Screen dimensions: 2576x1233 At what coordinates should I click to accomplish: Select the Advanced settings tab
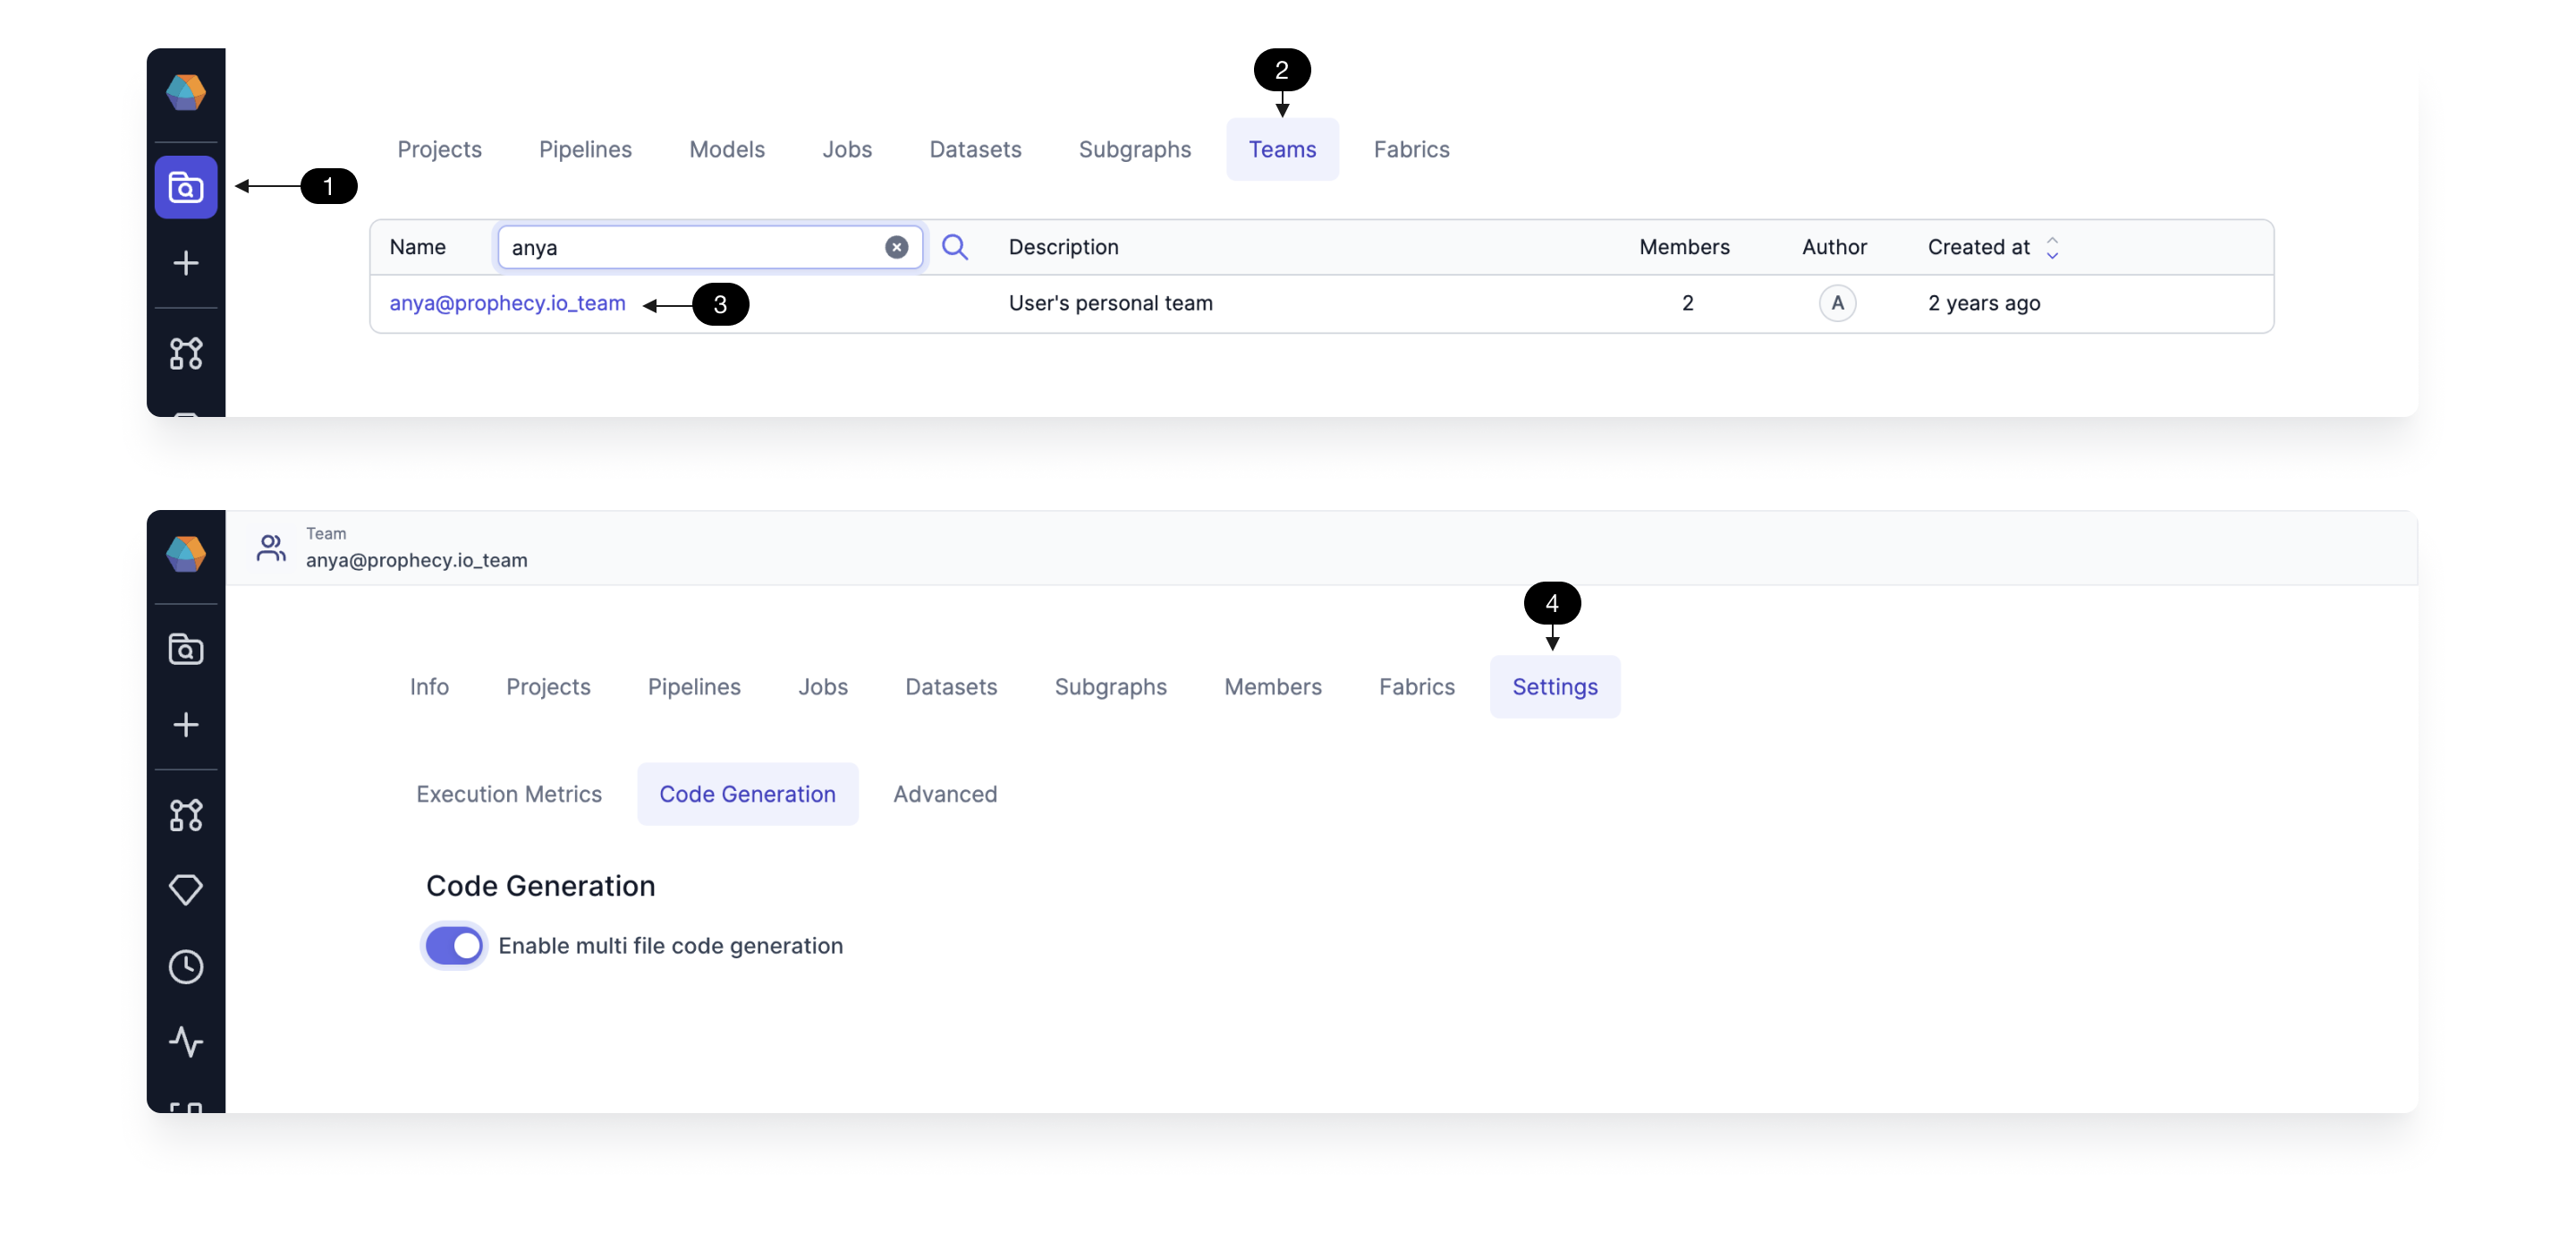[x=945, y=793]
